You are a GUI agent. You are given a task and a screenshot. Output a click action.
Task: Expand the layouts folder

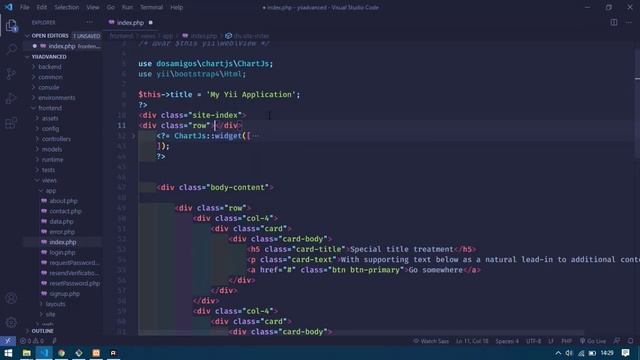(x=55, y=304)
